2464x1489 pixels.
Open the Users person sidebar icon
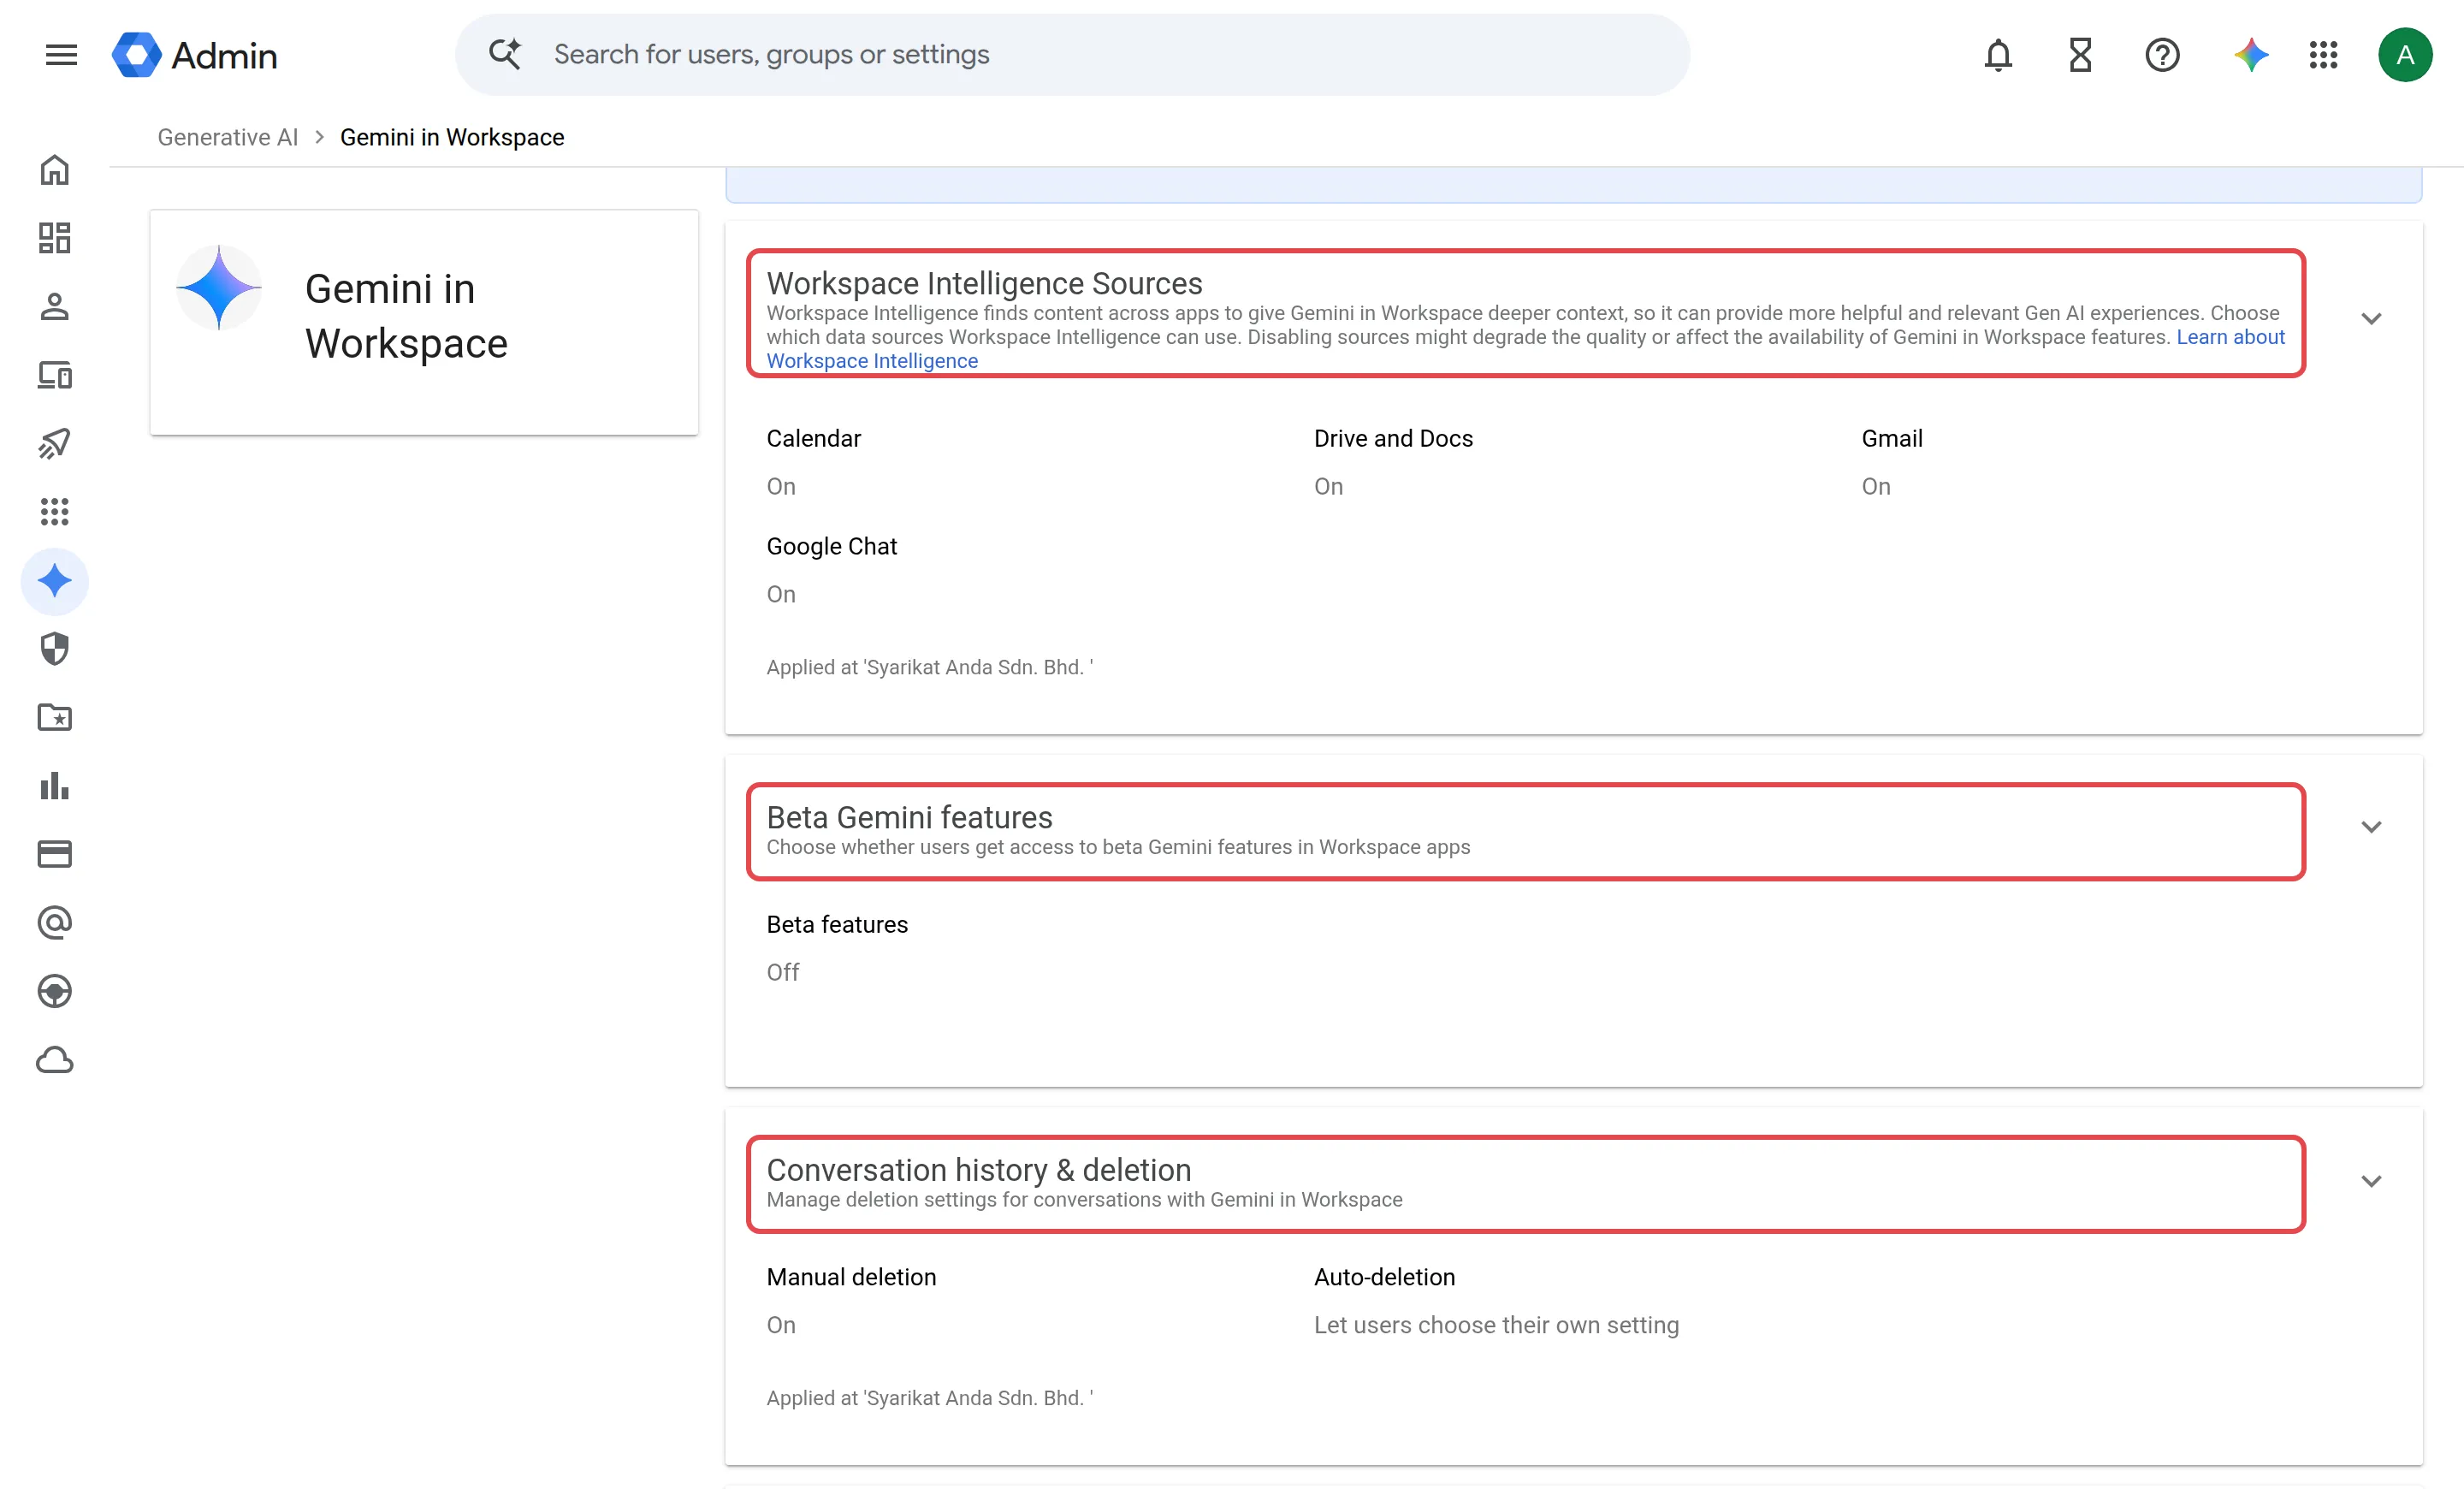pyautogui.click(x=54, y=306)
